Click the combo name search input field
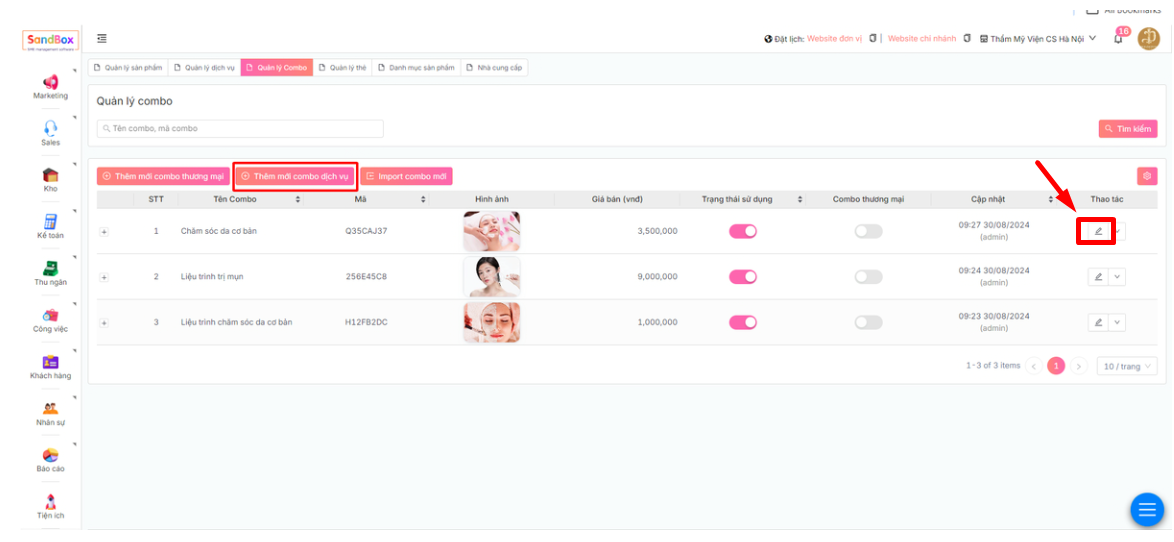1174x542 pixels. [x=240, y=129]
